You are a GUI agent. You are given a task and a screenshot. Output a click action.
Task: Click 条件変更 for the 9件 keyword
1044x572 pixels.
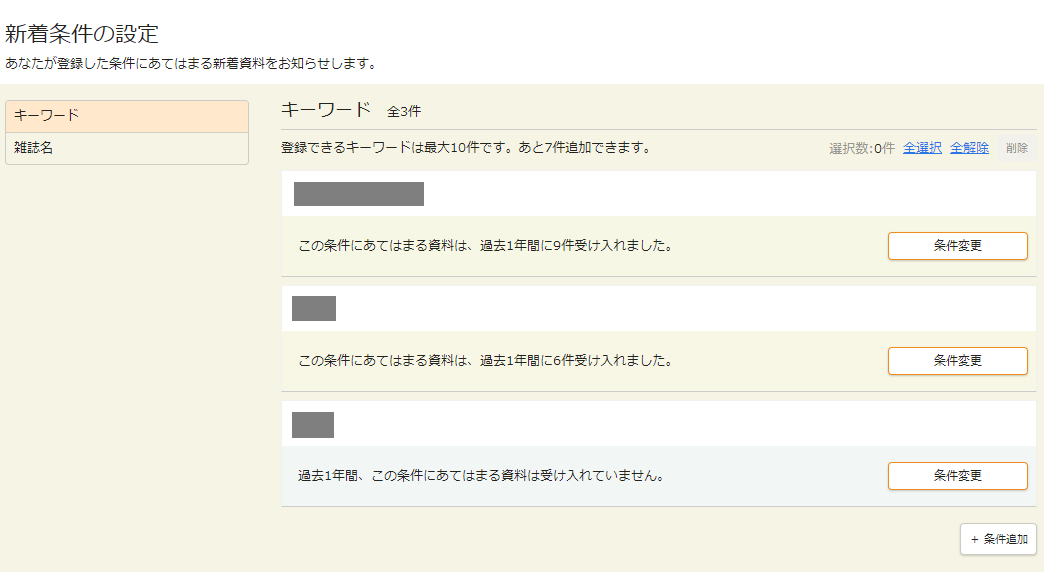[957, 246]
